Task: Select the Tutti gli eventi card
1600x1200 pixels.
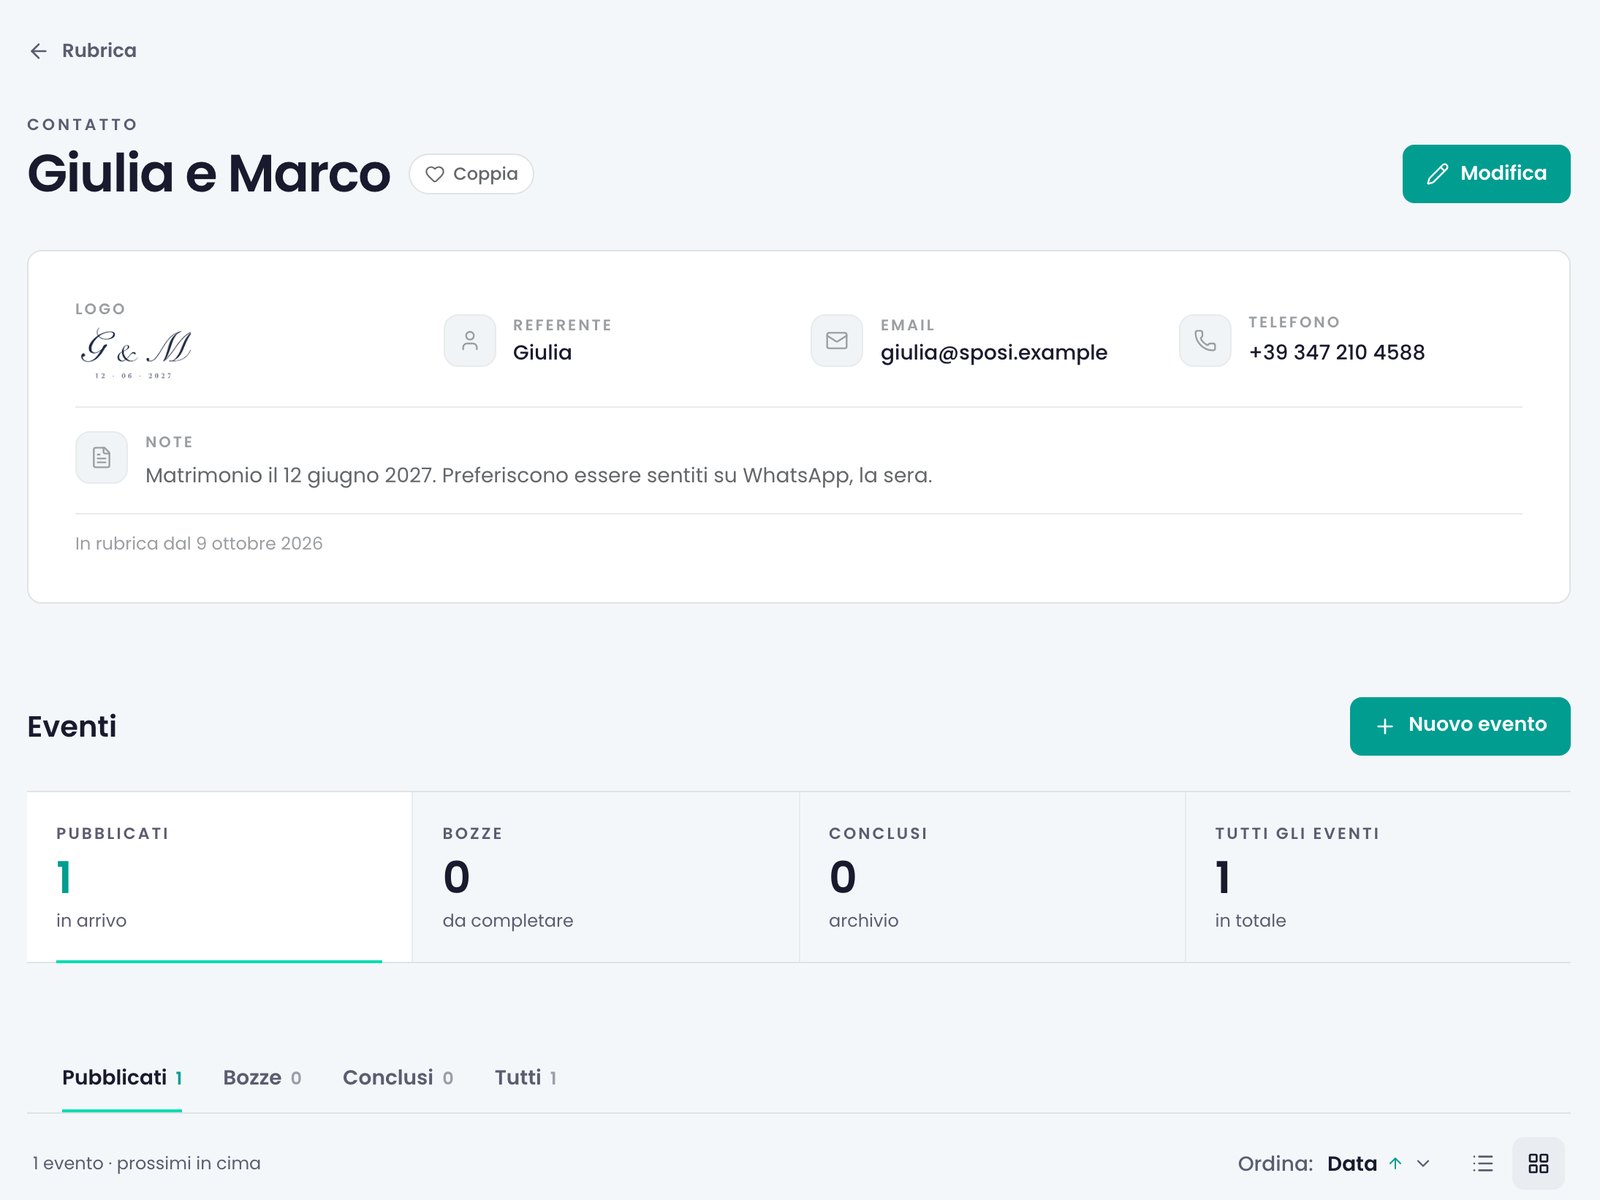Action: [x=1378, y=877]
